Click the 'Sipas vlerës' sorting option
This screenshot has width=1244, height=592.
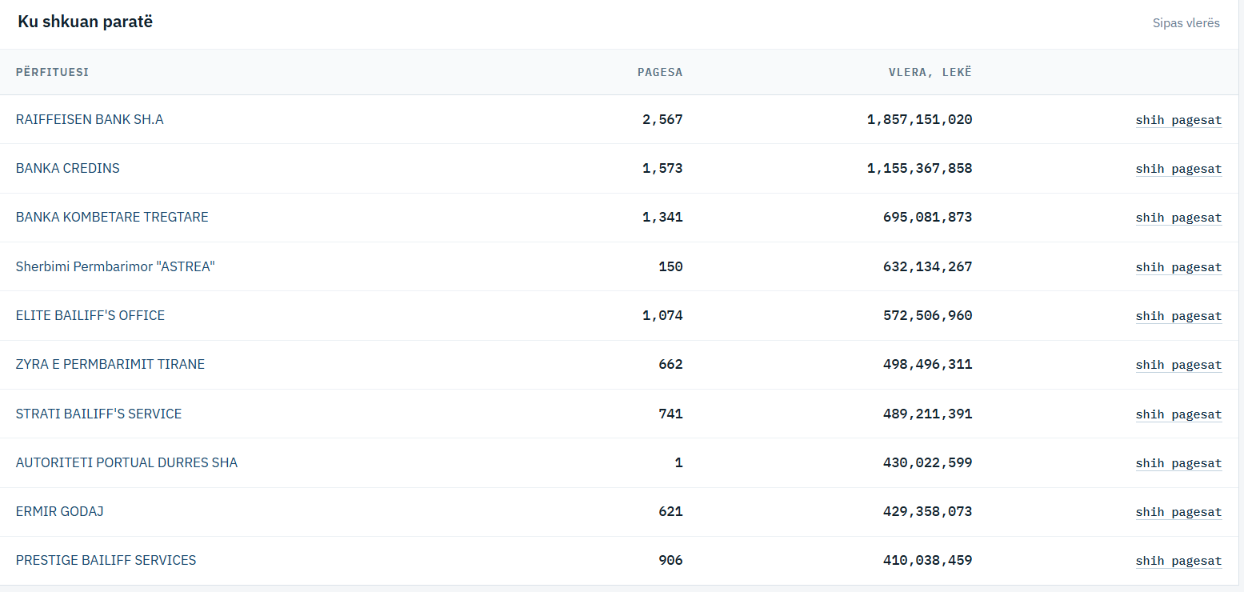1186,23
